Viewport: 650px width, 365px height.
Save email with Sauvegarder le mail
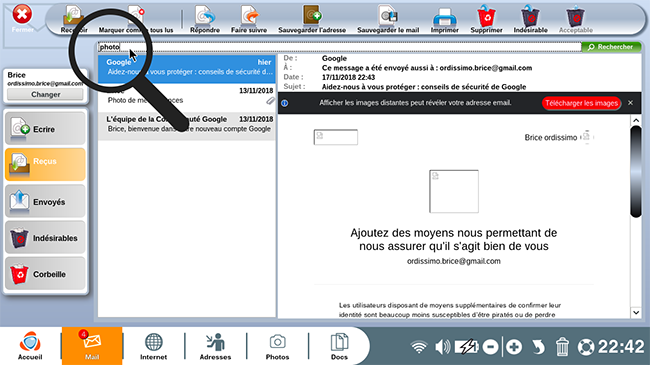pyautogui.click(x=388, y=16)
